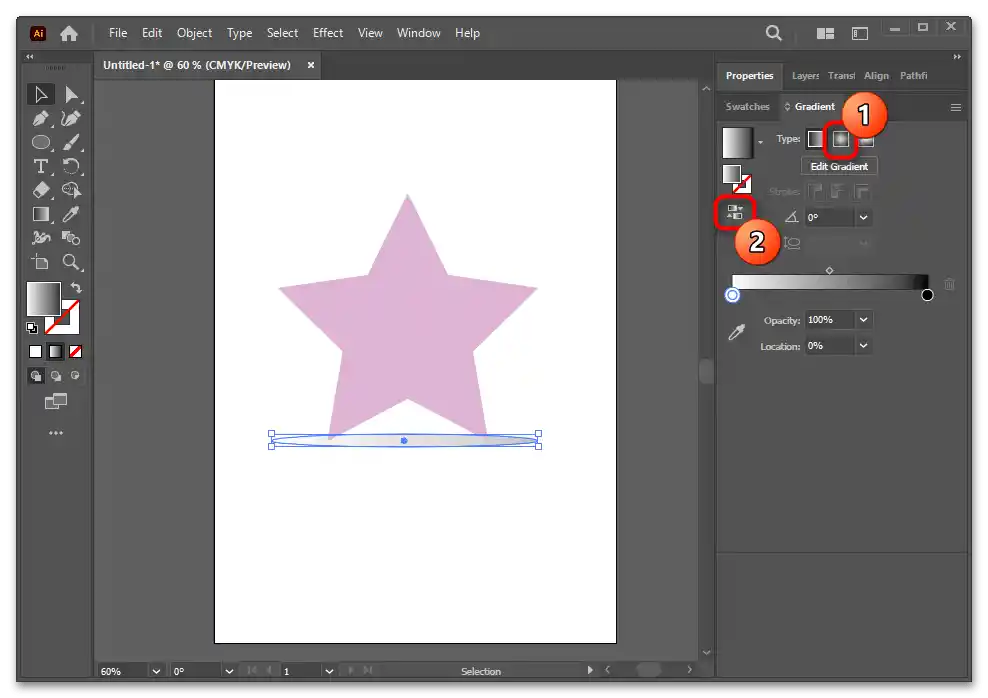Open the Effect menu
Screen dimensions: 988x698
[x=327, y=33]
